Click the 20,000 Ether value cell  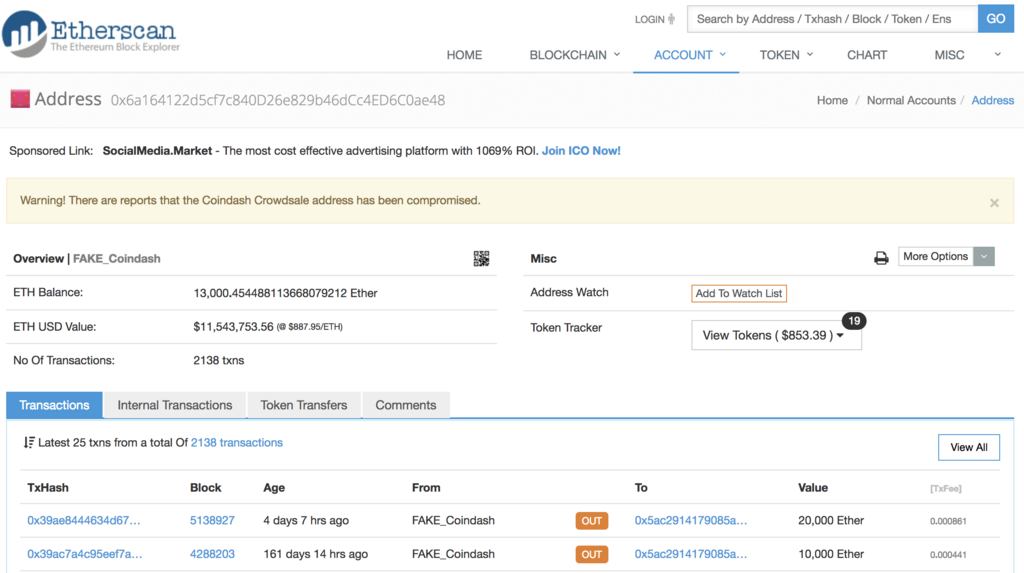[x=831, y=521]
